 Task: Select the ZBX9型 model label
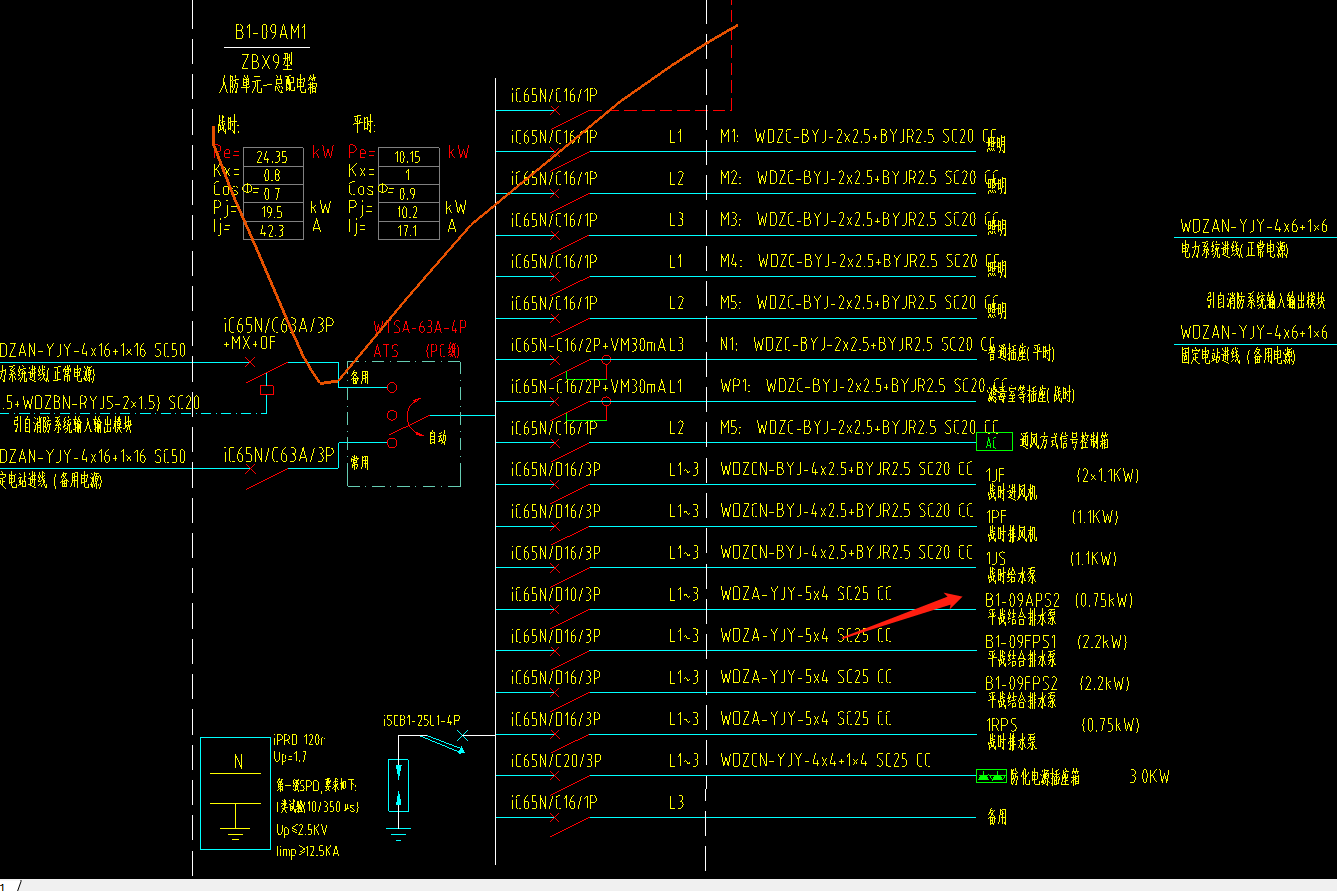(267, 60)
